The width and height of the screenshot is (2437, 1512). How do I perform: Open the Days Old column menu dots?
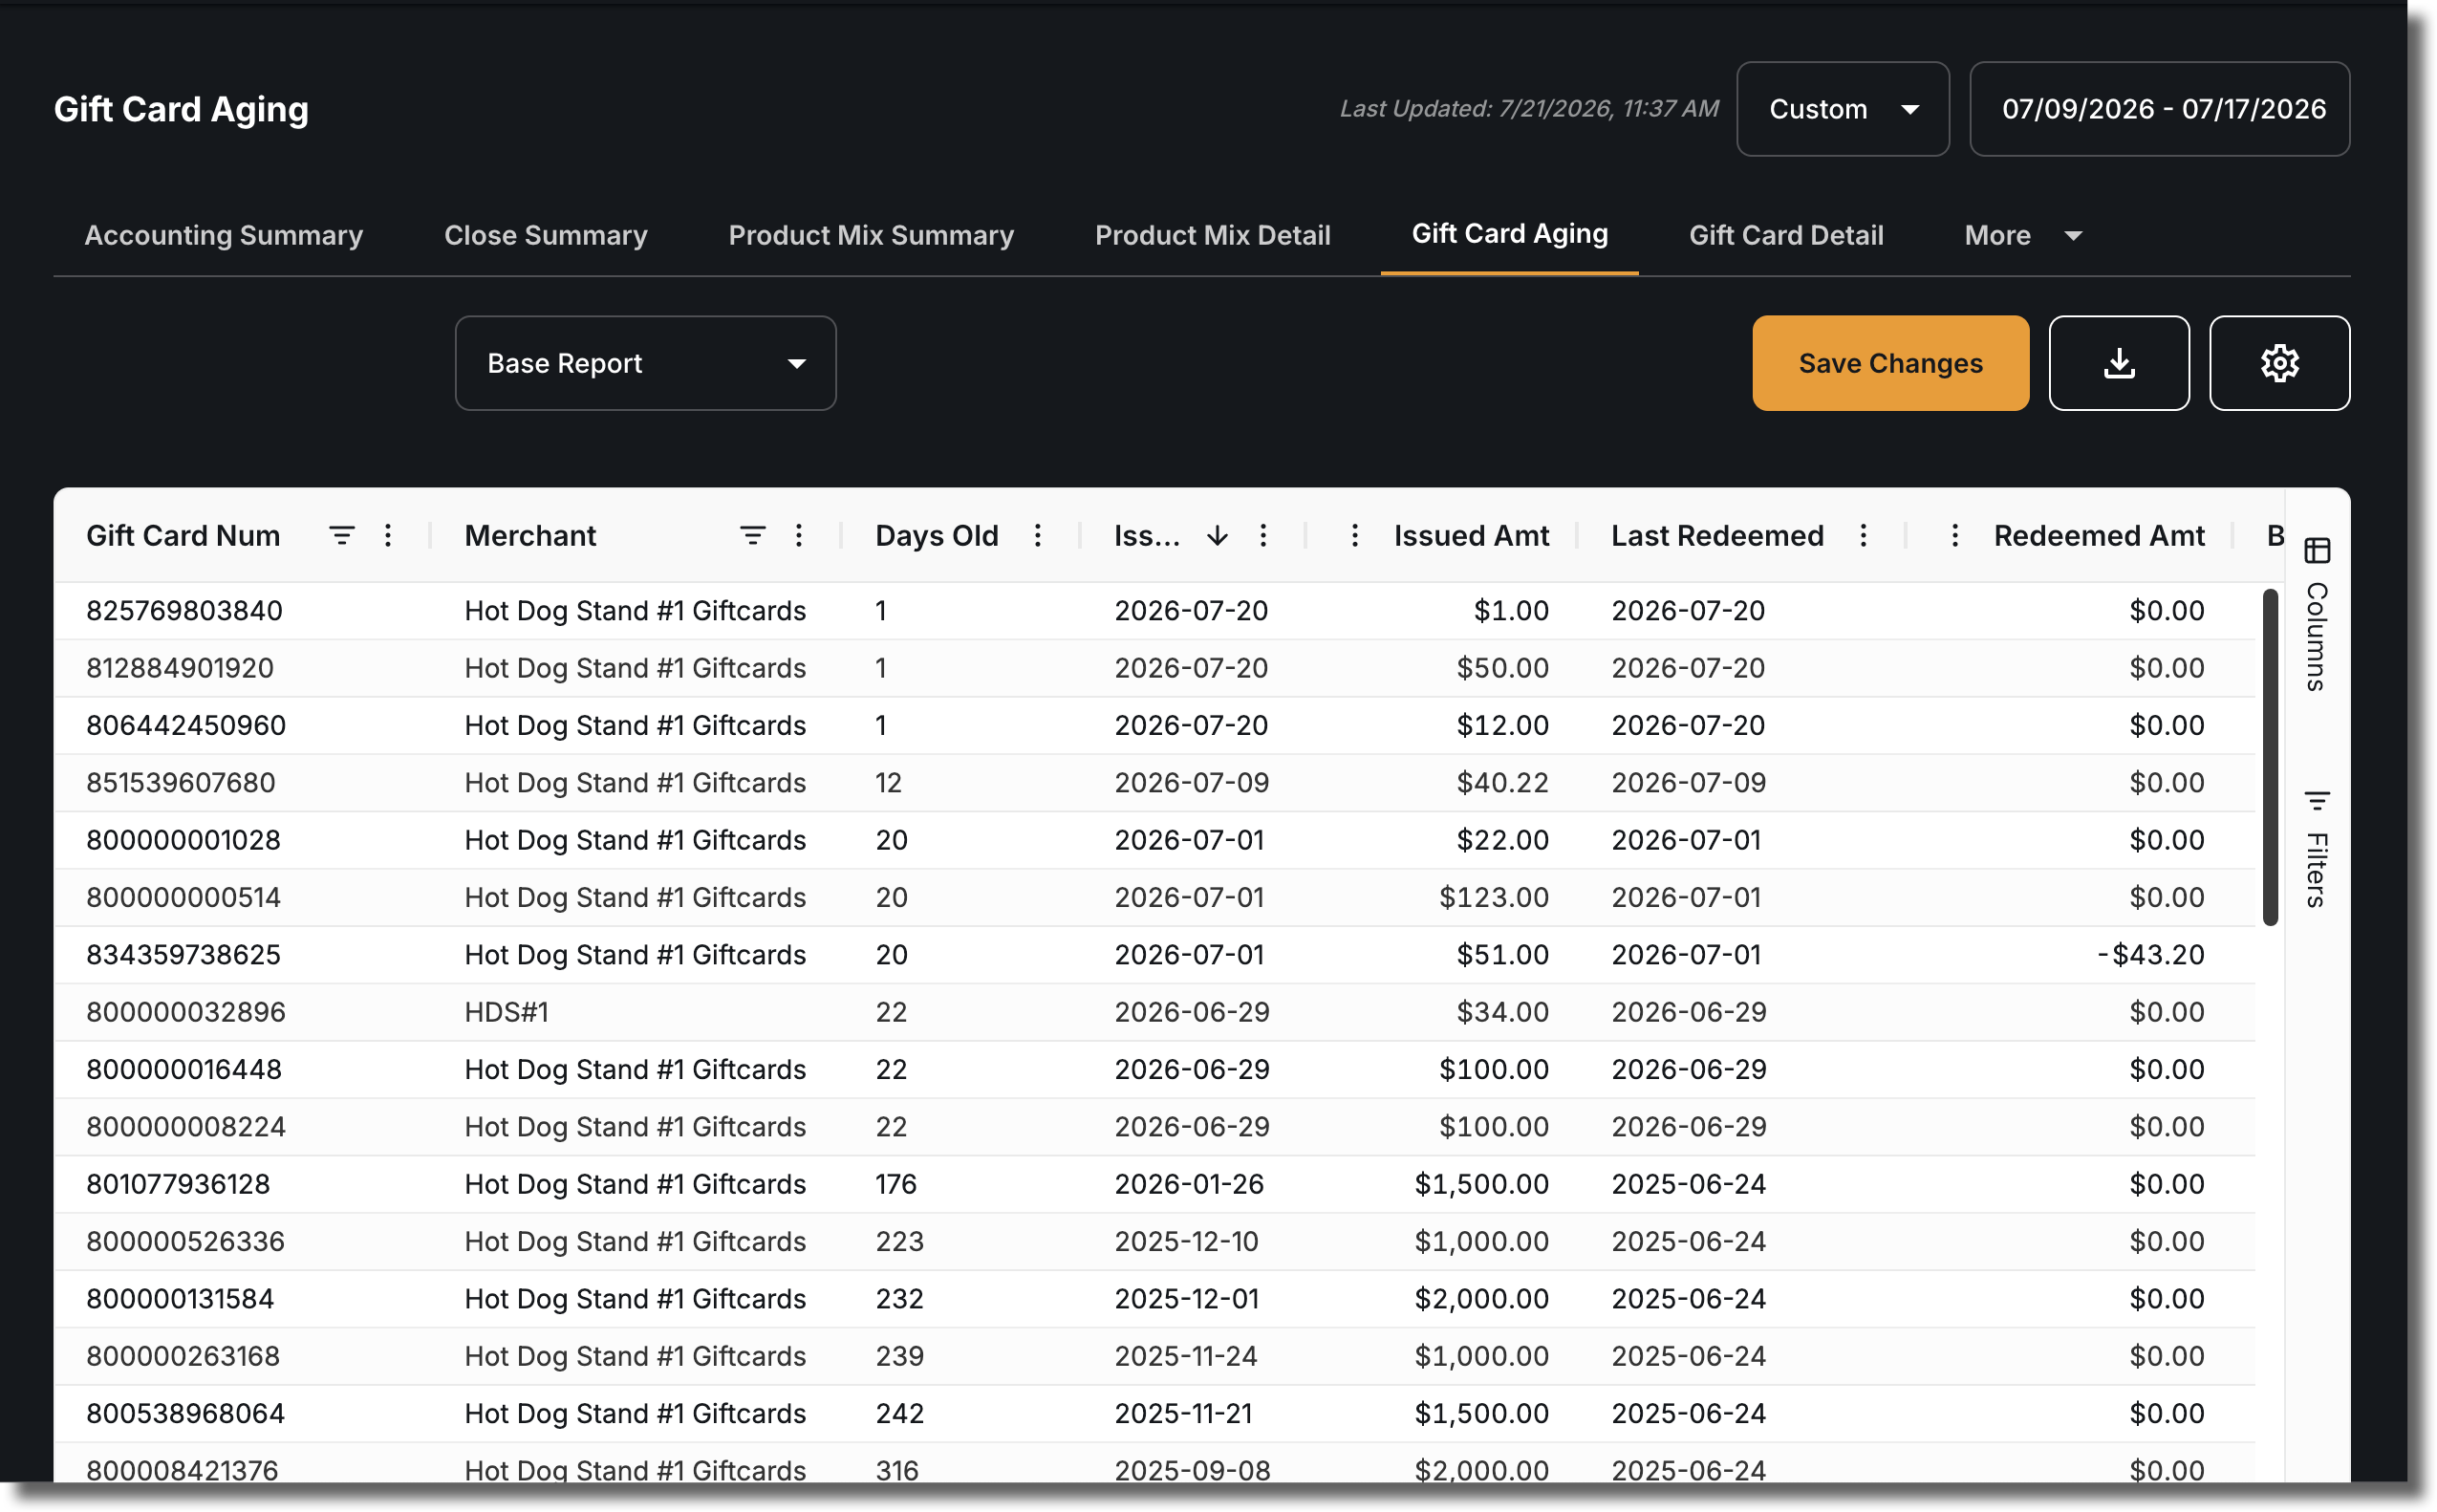[1038, 536]
